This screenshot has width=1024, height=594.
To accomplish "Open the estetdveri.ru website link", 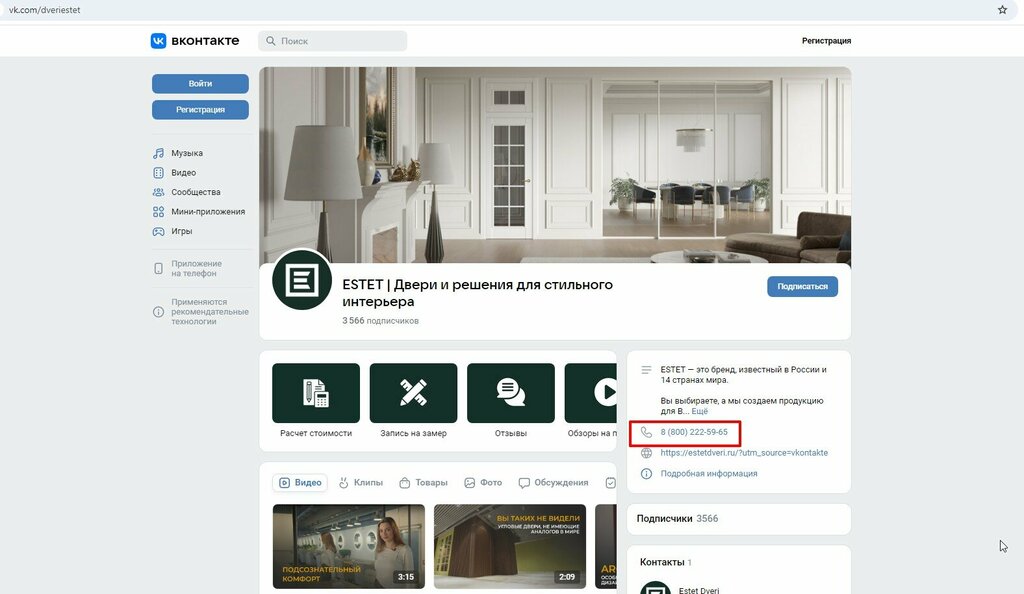I will pyautogui.click(x=744, y=452).
